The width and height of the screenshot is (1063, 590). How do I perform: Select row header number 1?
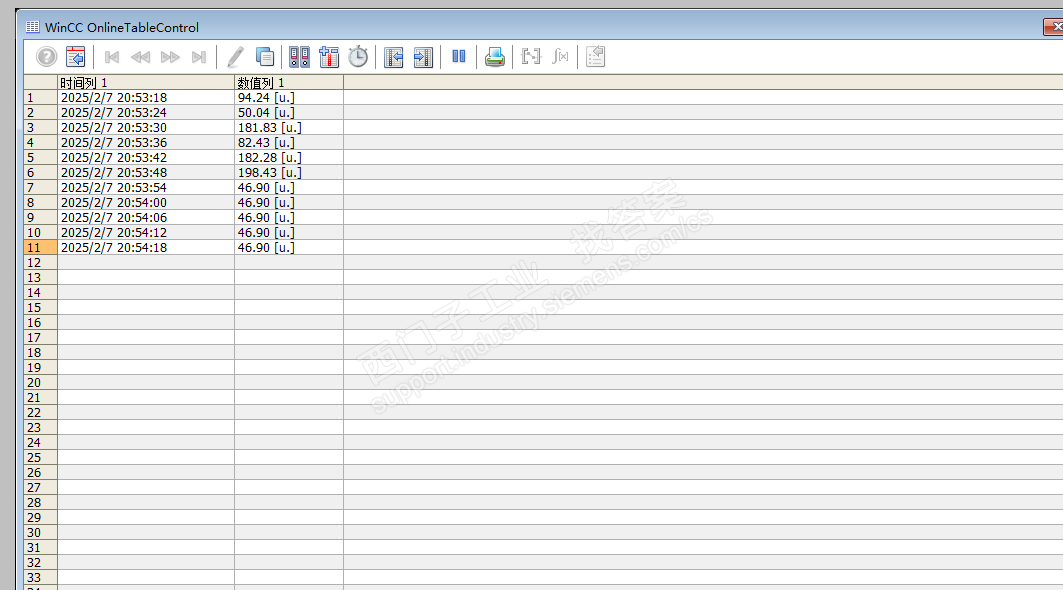(x=41, y=98)
